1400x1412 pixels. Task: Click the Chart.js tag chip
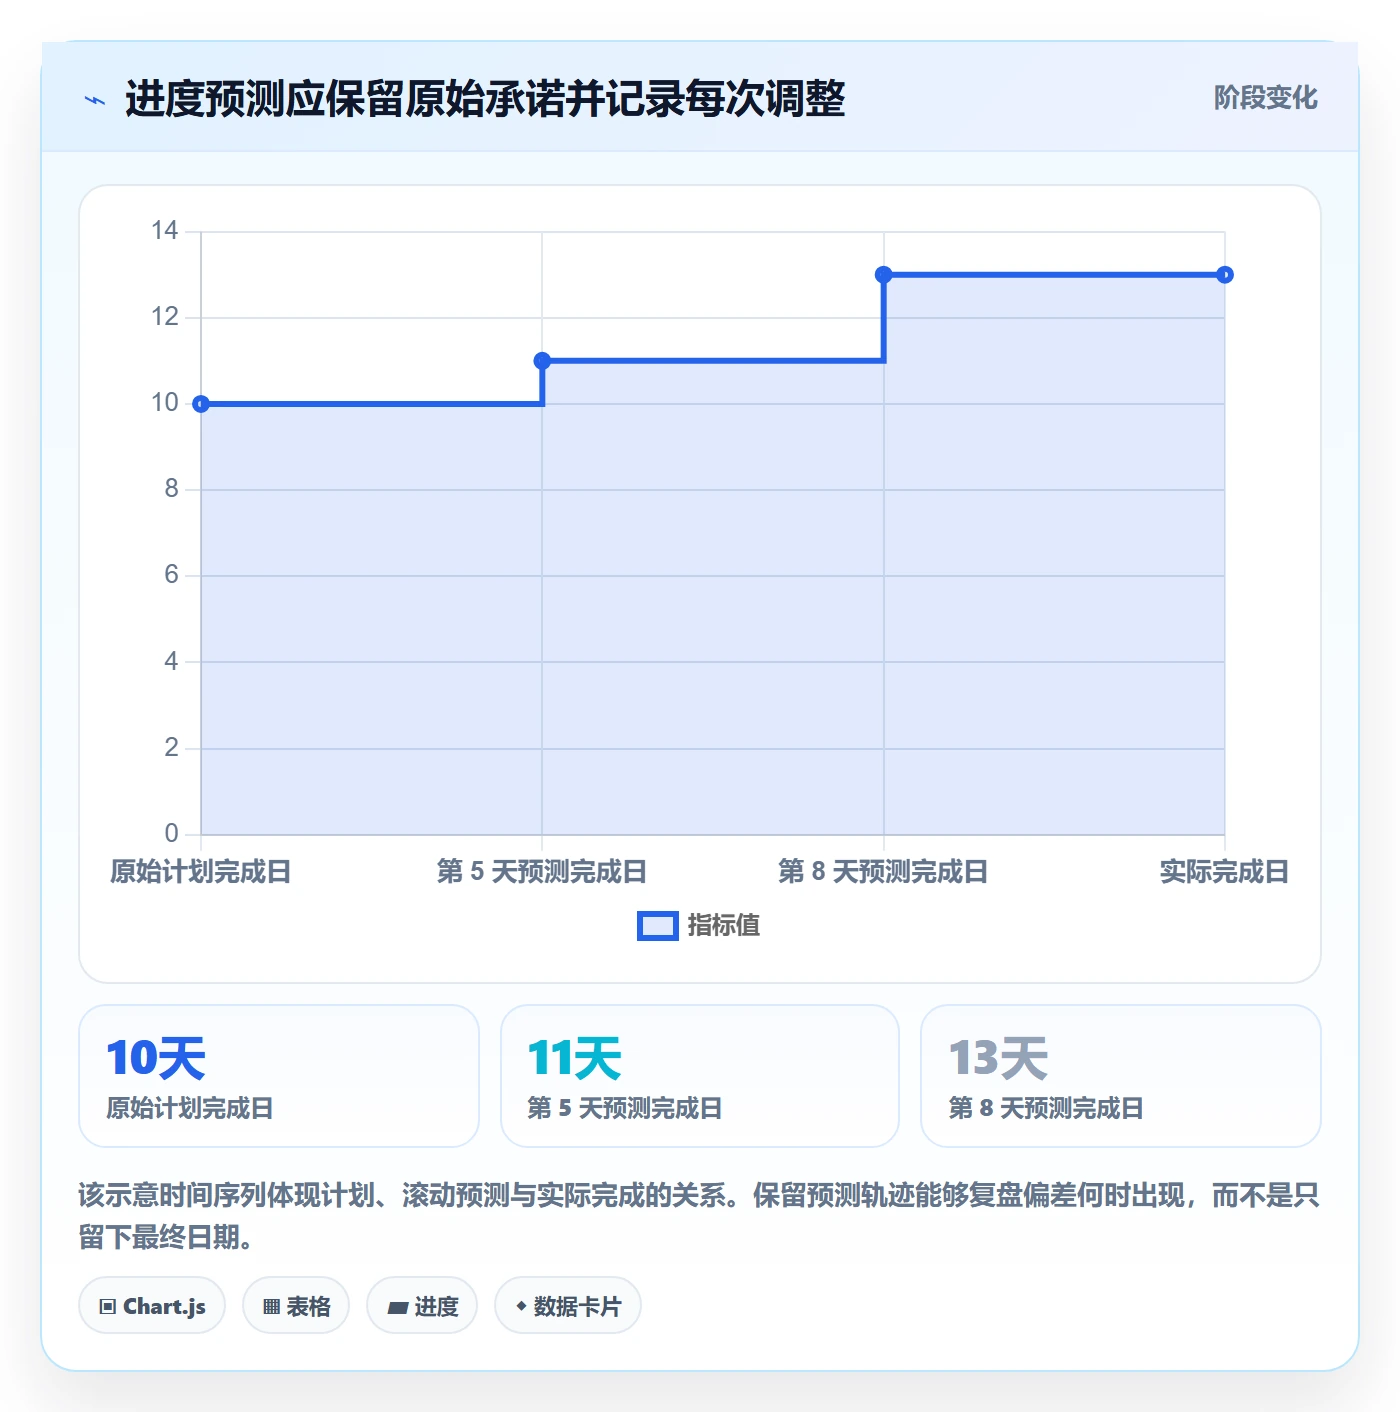(152, 1305)
